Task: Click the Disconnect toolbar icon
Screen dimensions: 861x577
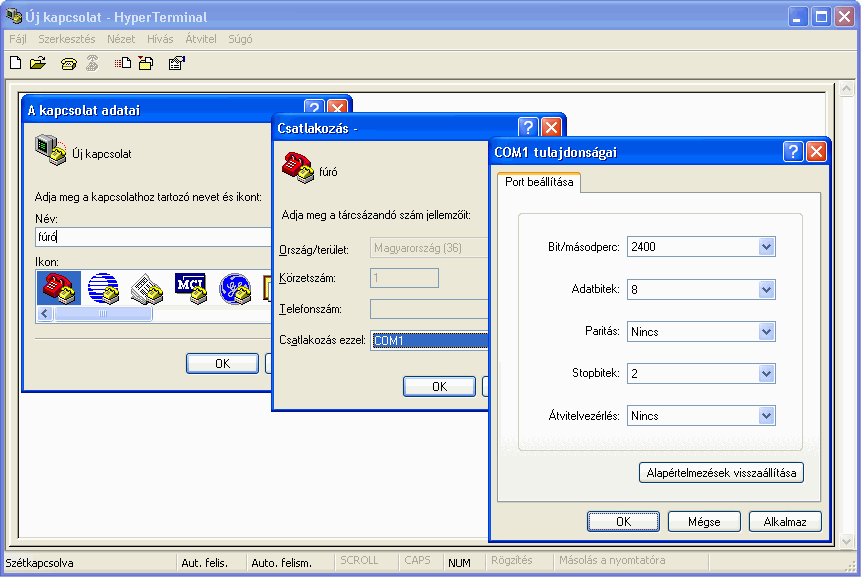Action: point(92,63)
